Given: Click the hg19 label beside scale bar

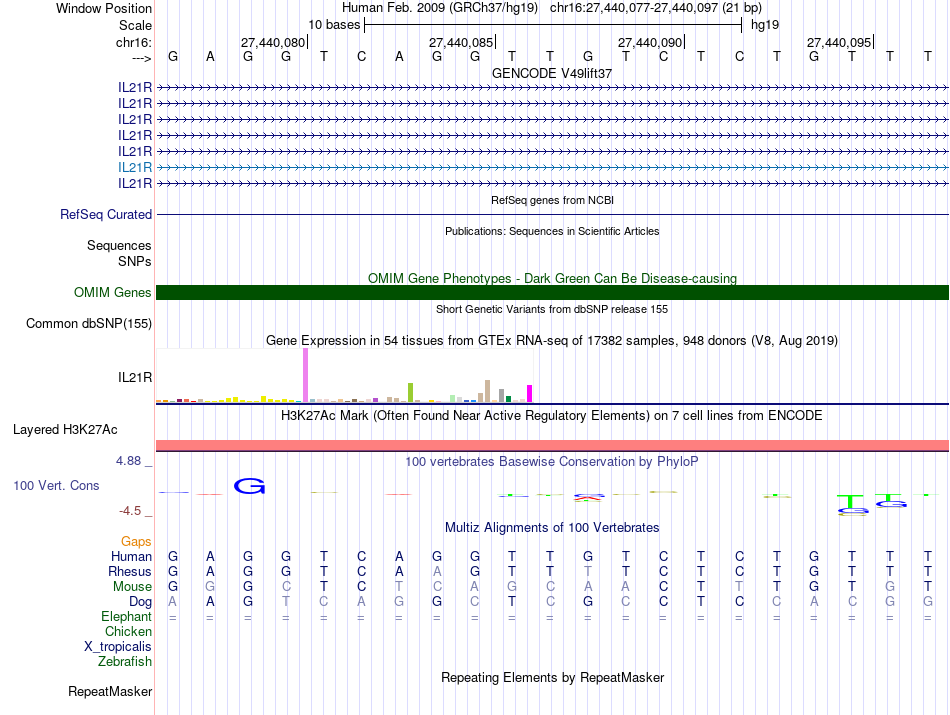Looking at the screenshot, I should [x=765, y=25].
